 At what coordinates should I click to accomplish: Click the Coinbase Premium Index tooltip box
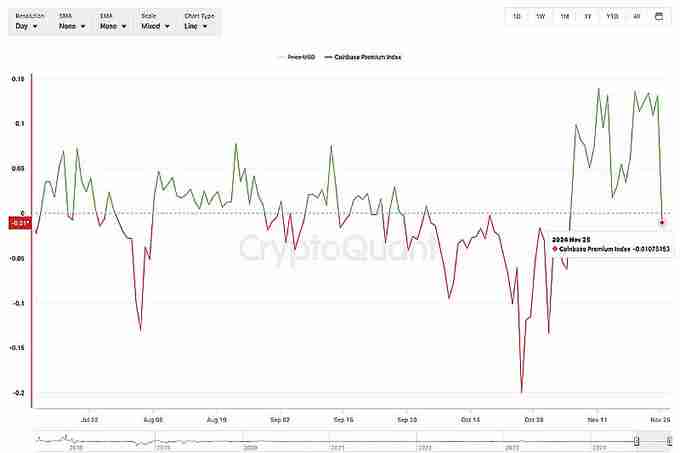pyautogui.click(x=609, y=242)
